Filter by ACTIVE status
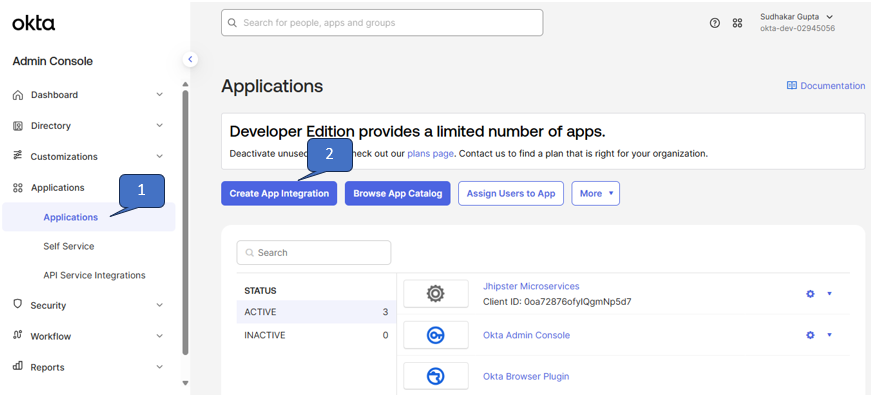Viewport: 871px width, 406px height. pos(316,312)
